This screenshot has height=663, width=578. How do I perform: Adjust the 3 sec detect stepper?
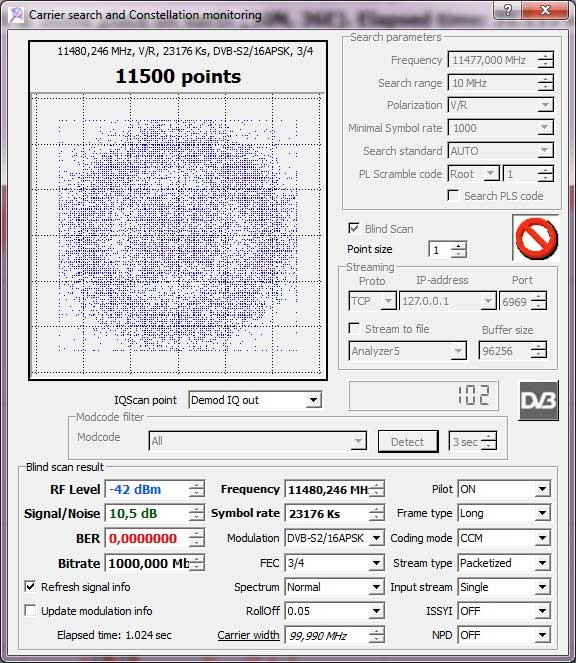489,441
